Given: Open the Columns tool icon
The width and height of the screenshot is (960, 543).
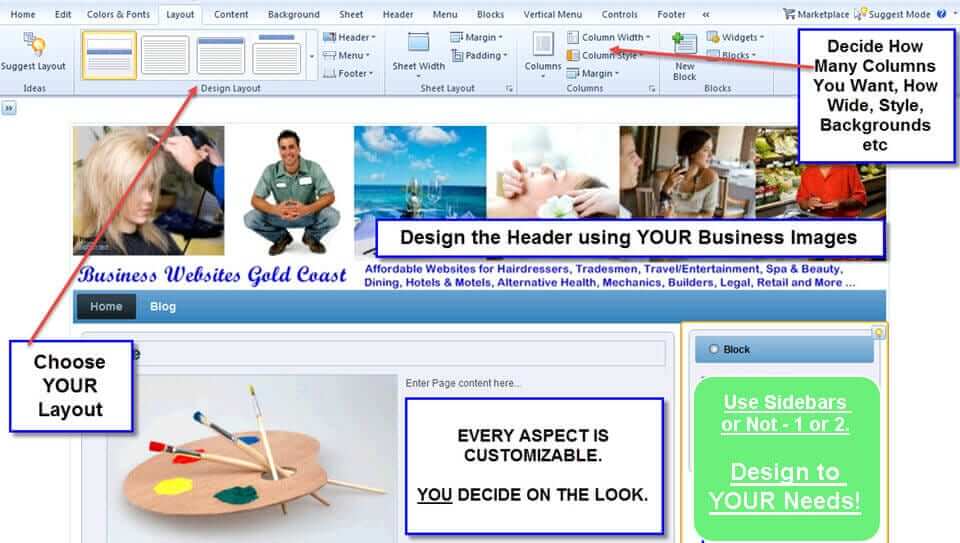Looking at the screenshot, I should point(543,45).
